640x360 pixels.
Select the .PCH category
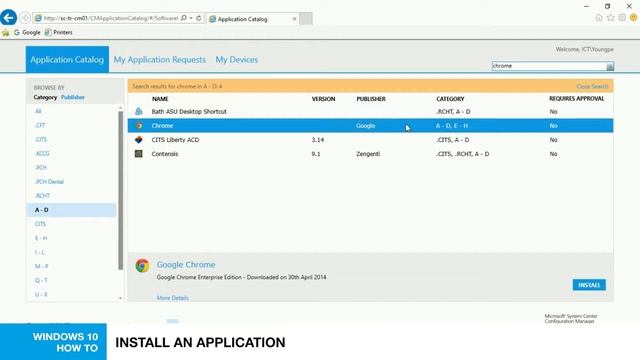click(41, 168)
